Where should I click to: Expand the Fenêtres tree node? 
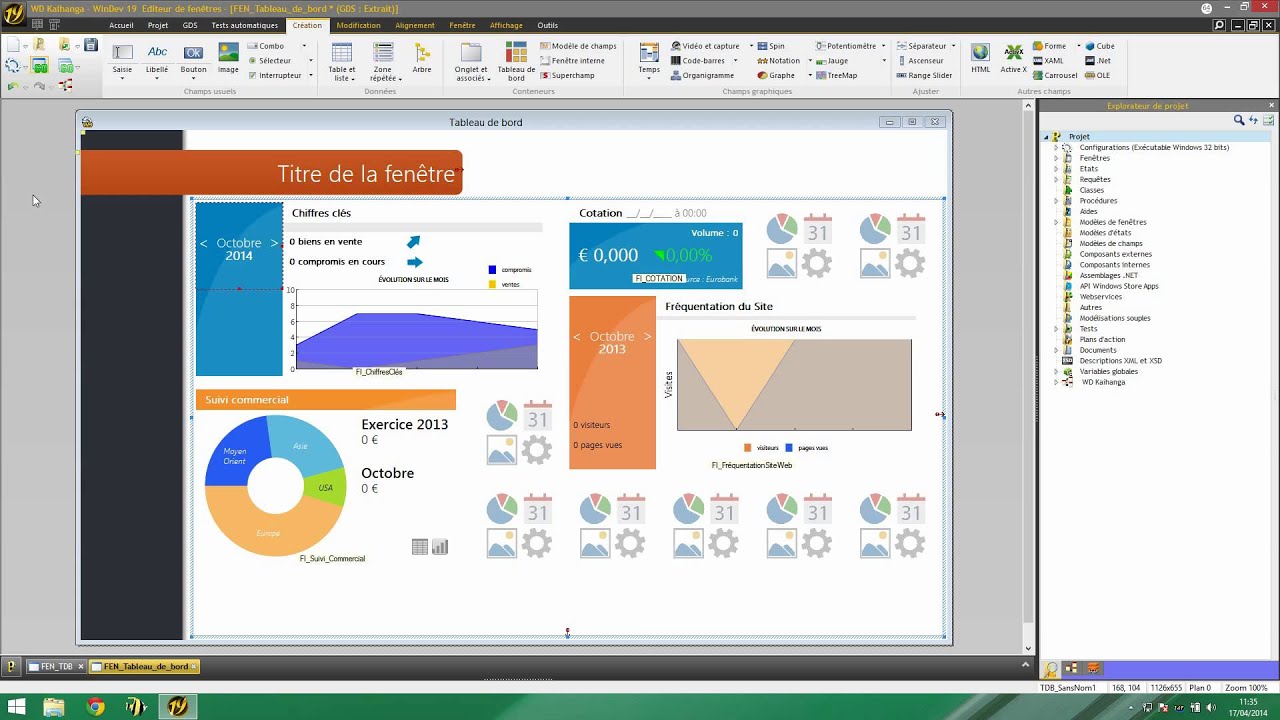click(1056, 158)
